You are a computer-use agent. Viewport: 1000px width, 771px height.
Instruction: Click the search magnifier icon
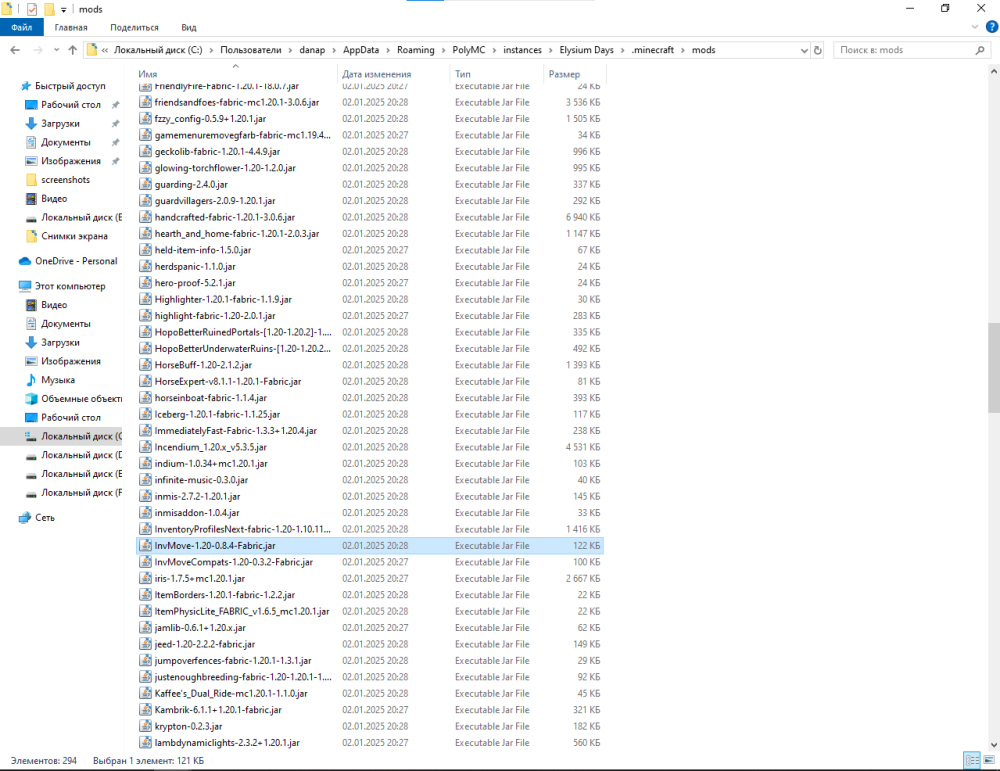point(980,50)
